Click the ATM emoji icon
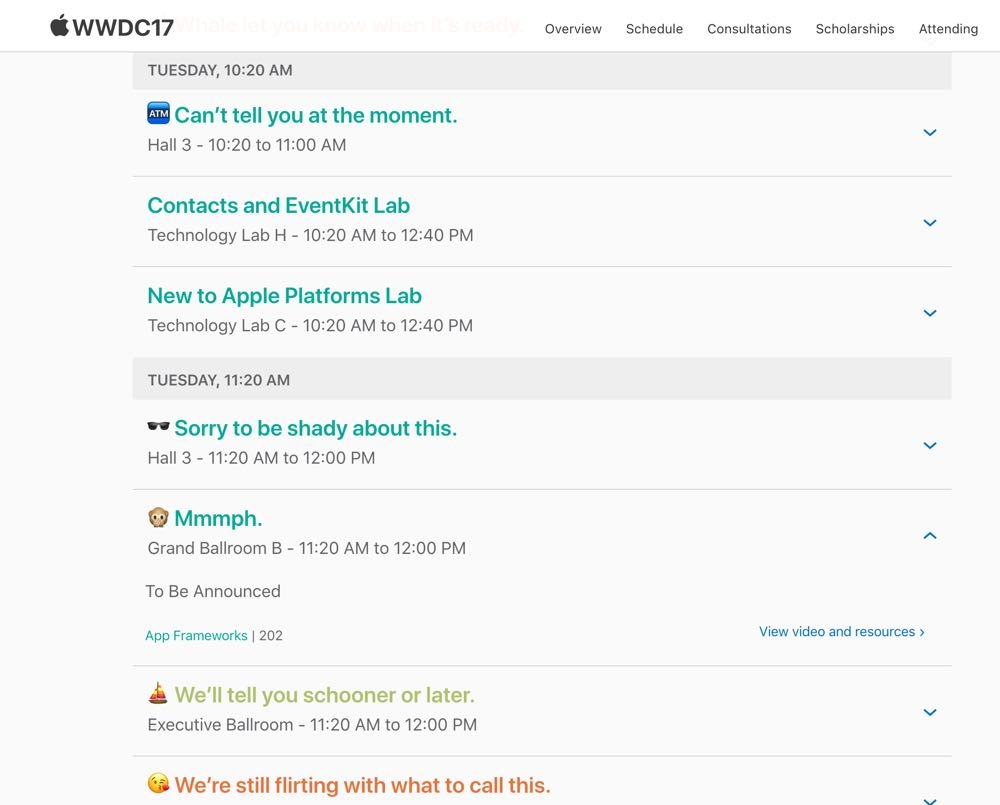The image size is (1000, 805). click(x=158, y=114)
